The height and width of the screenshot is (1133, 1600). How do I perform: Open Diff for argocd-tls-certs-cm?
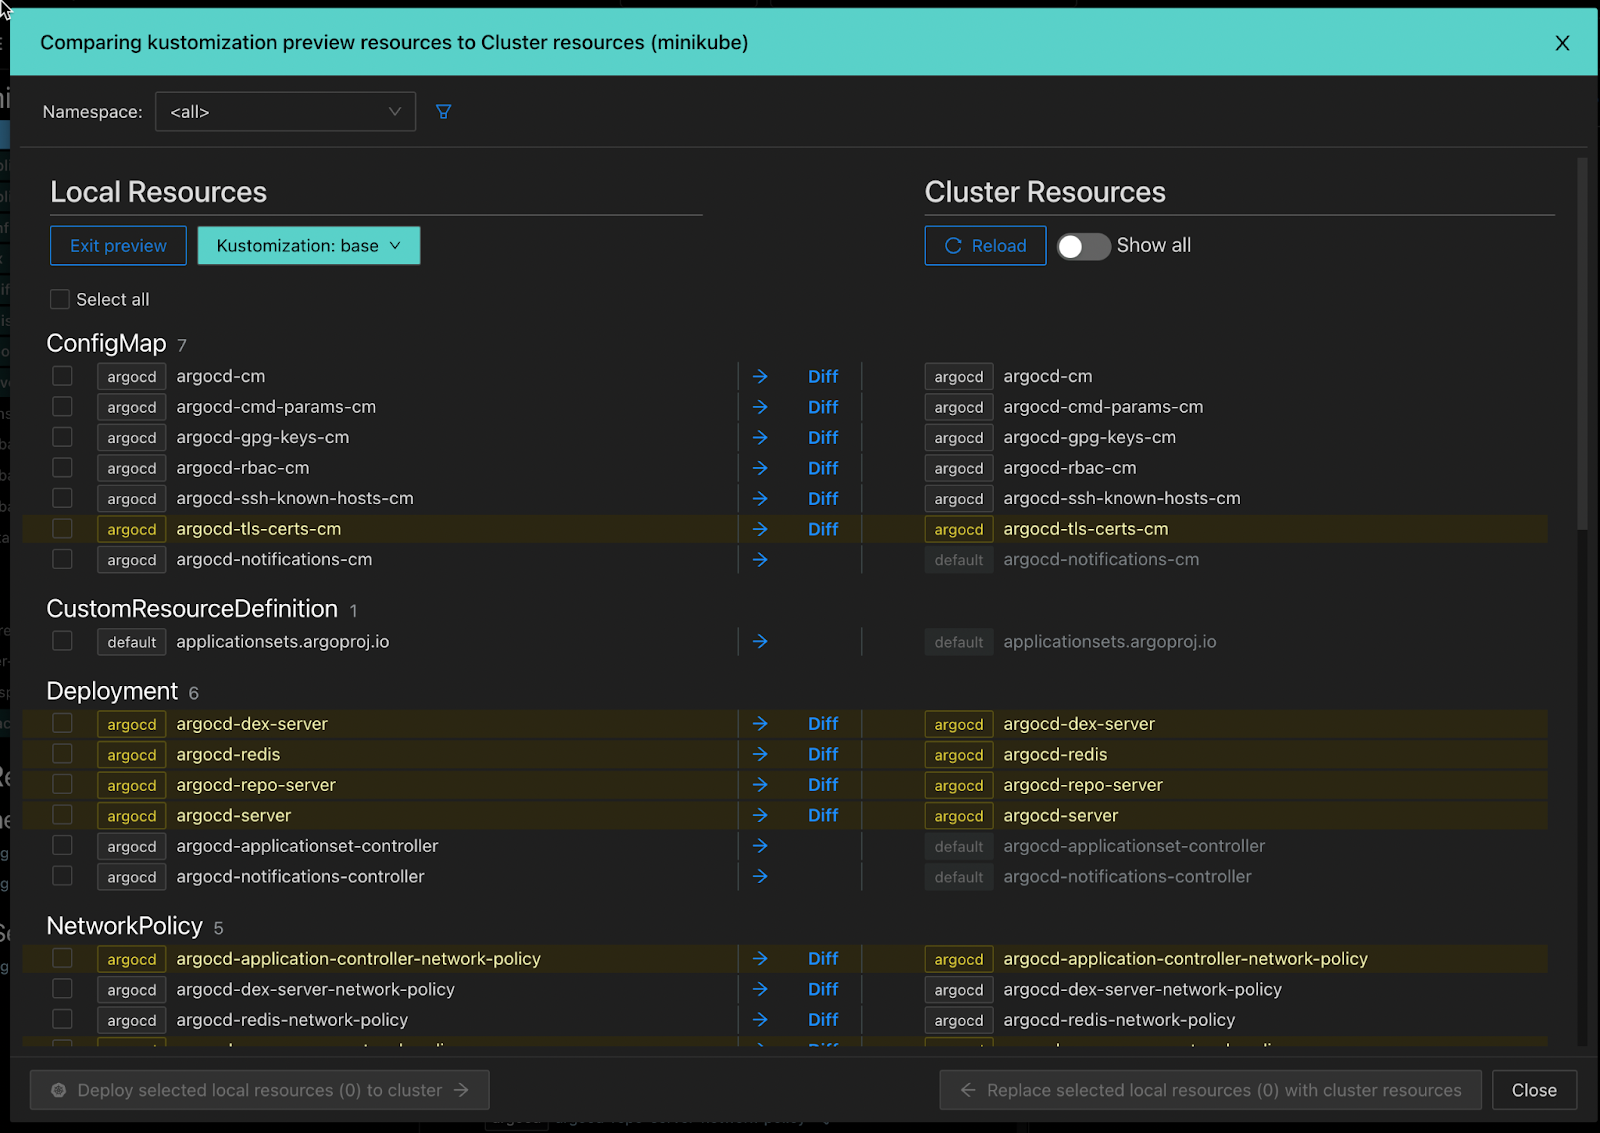pos(823,529)
